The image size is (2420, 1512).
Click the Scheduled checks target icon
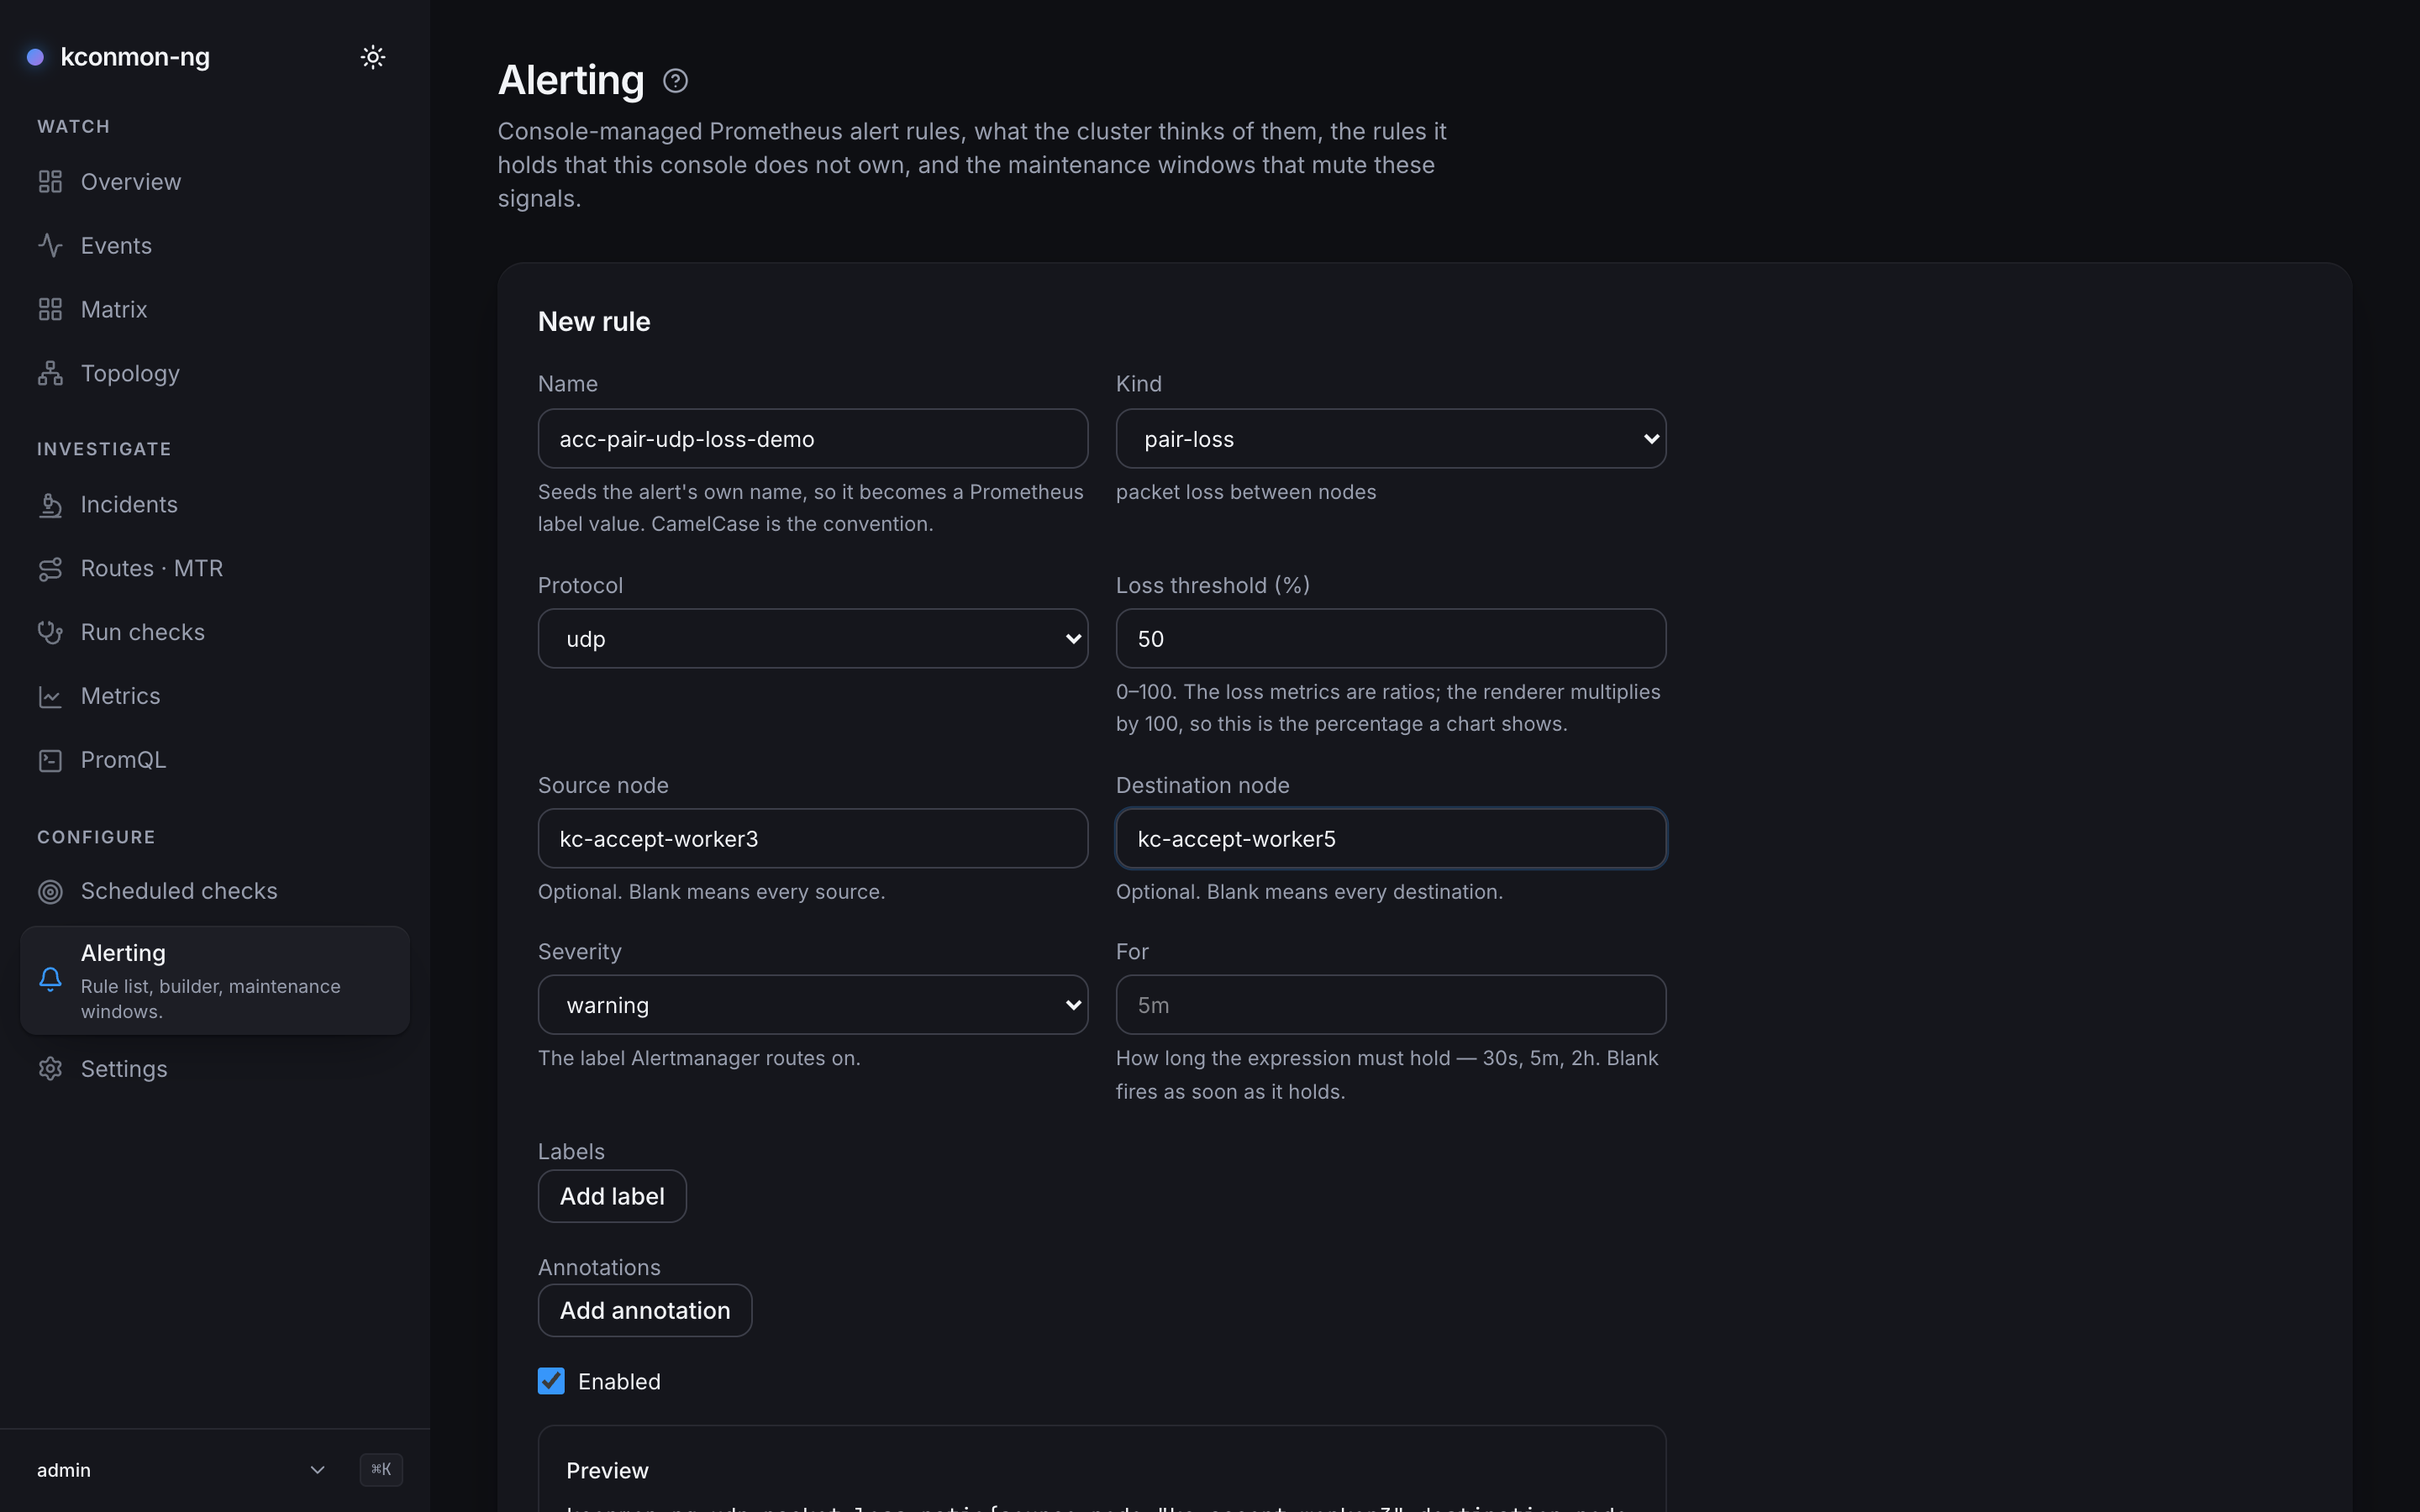(50, 891)
